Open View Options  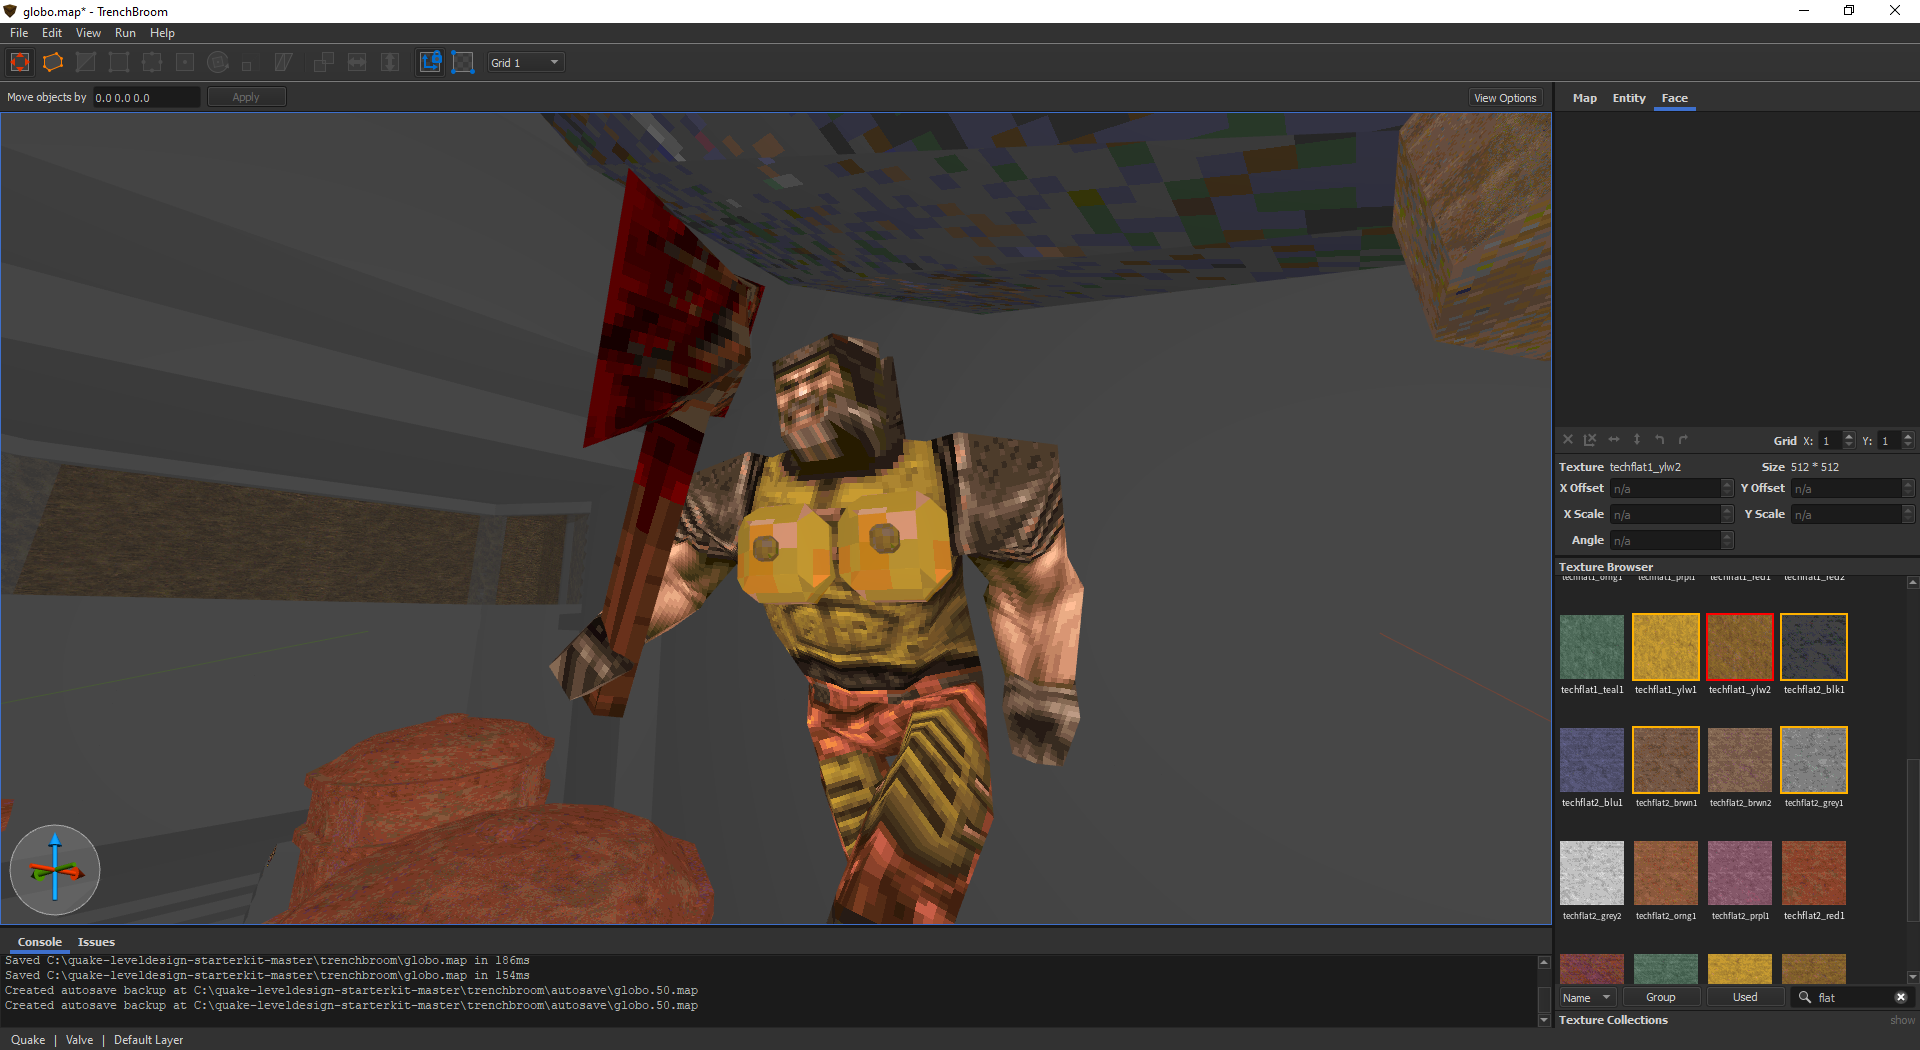tap(1505, 98)
